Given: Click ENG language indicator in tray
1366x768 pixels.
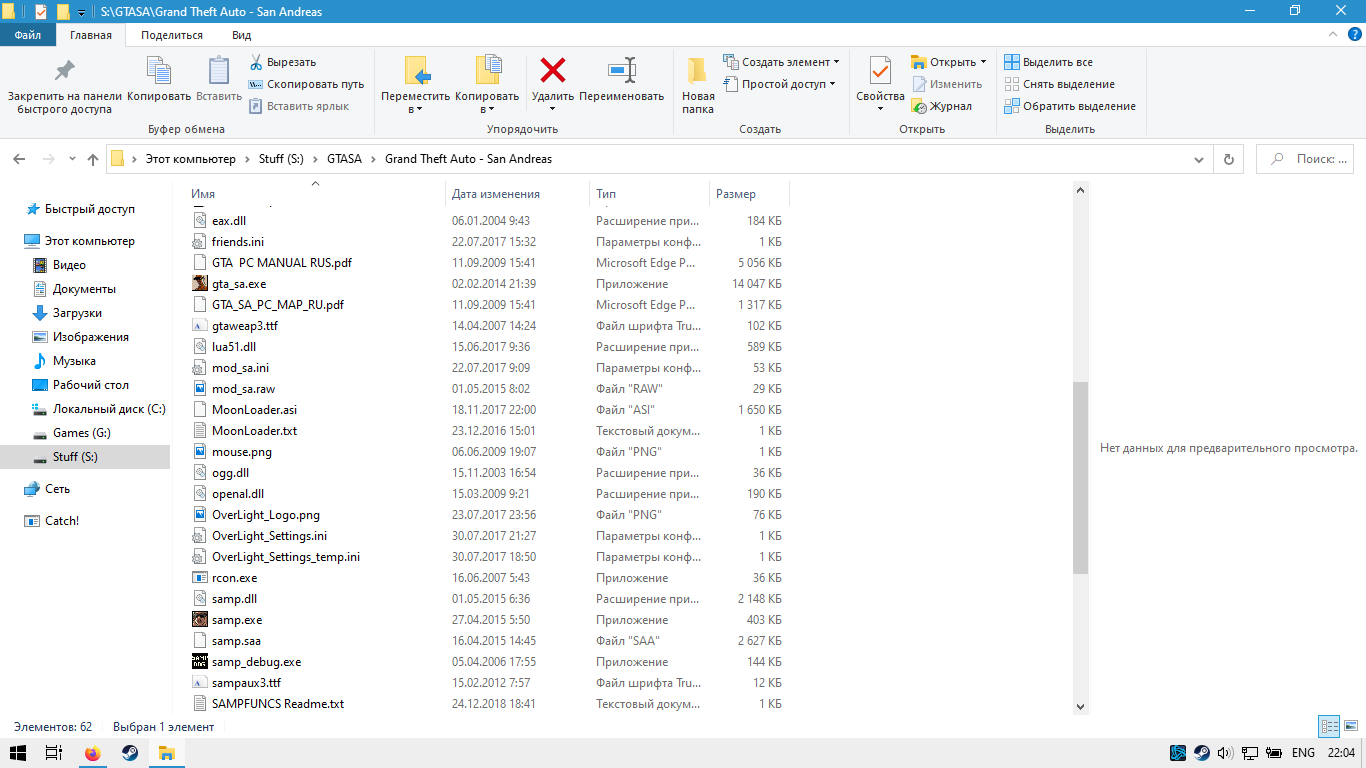Looking at the screenshot, I should click(x=1303, y=753).
